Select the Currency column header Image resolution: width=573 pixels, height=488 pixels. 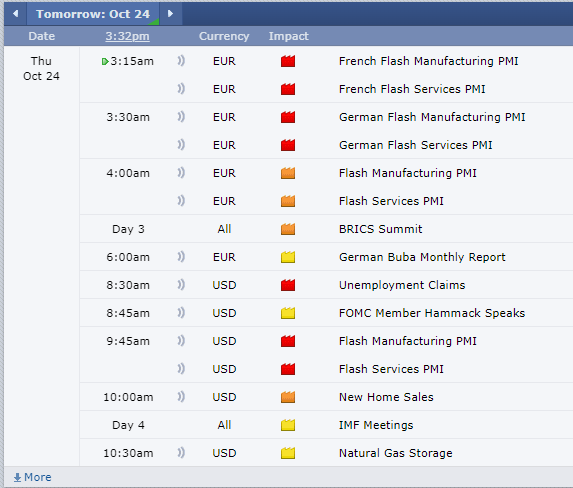pyautogui.click(x=224, y=36)
